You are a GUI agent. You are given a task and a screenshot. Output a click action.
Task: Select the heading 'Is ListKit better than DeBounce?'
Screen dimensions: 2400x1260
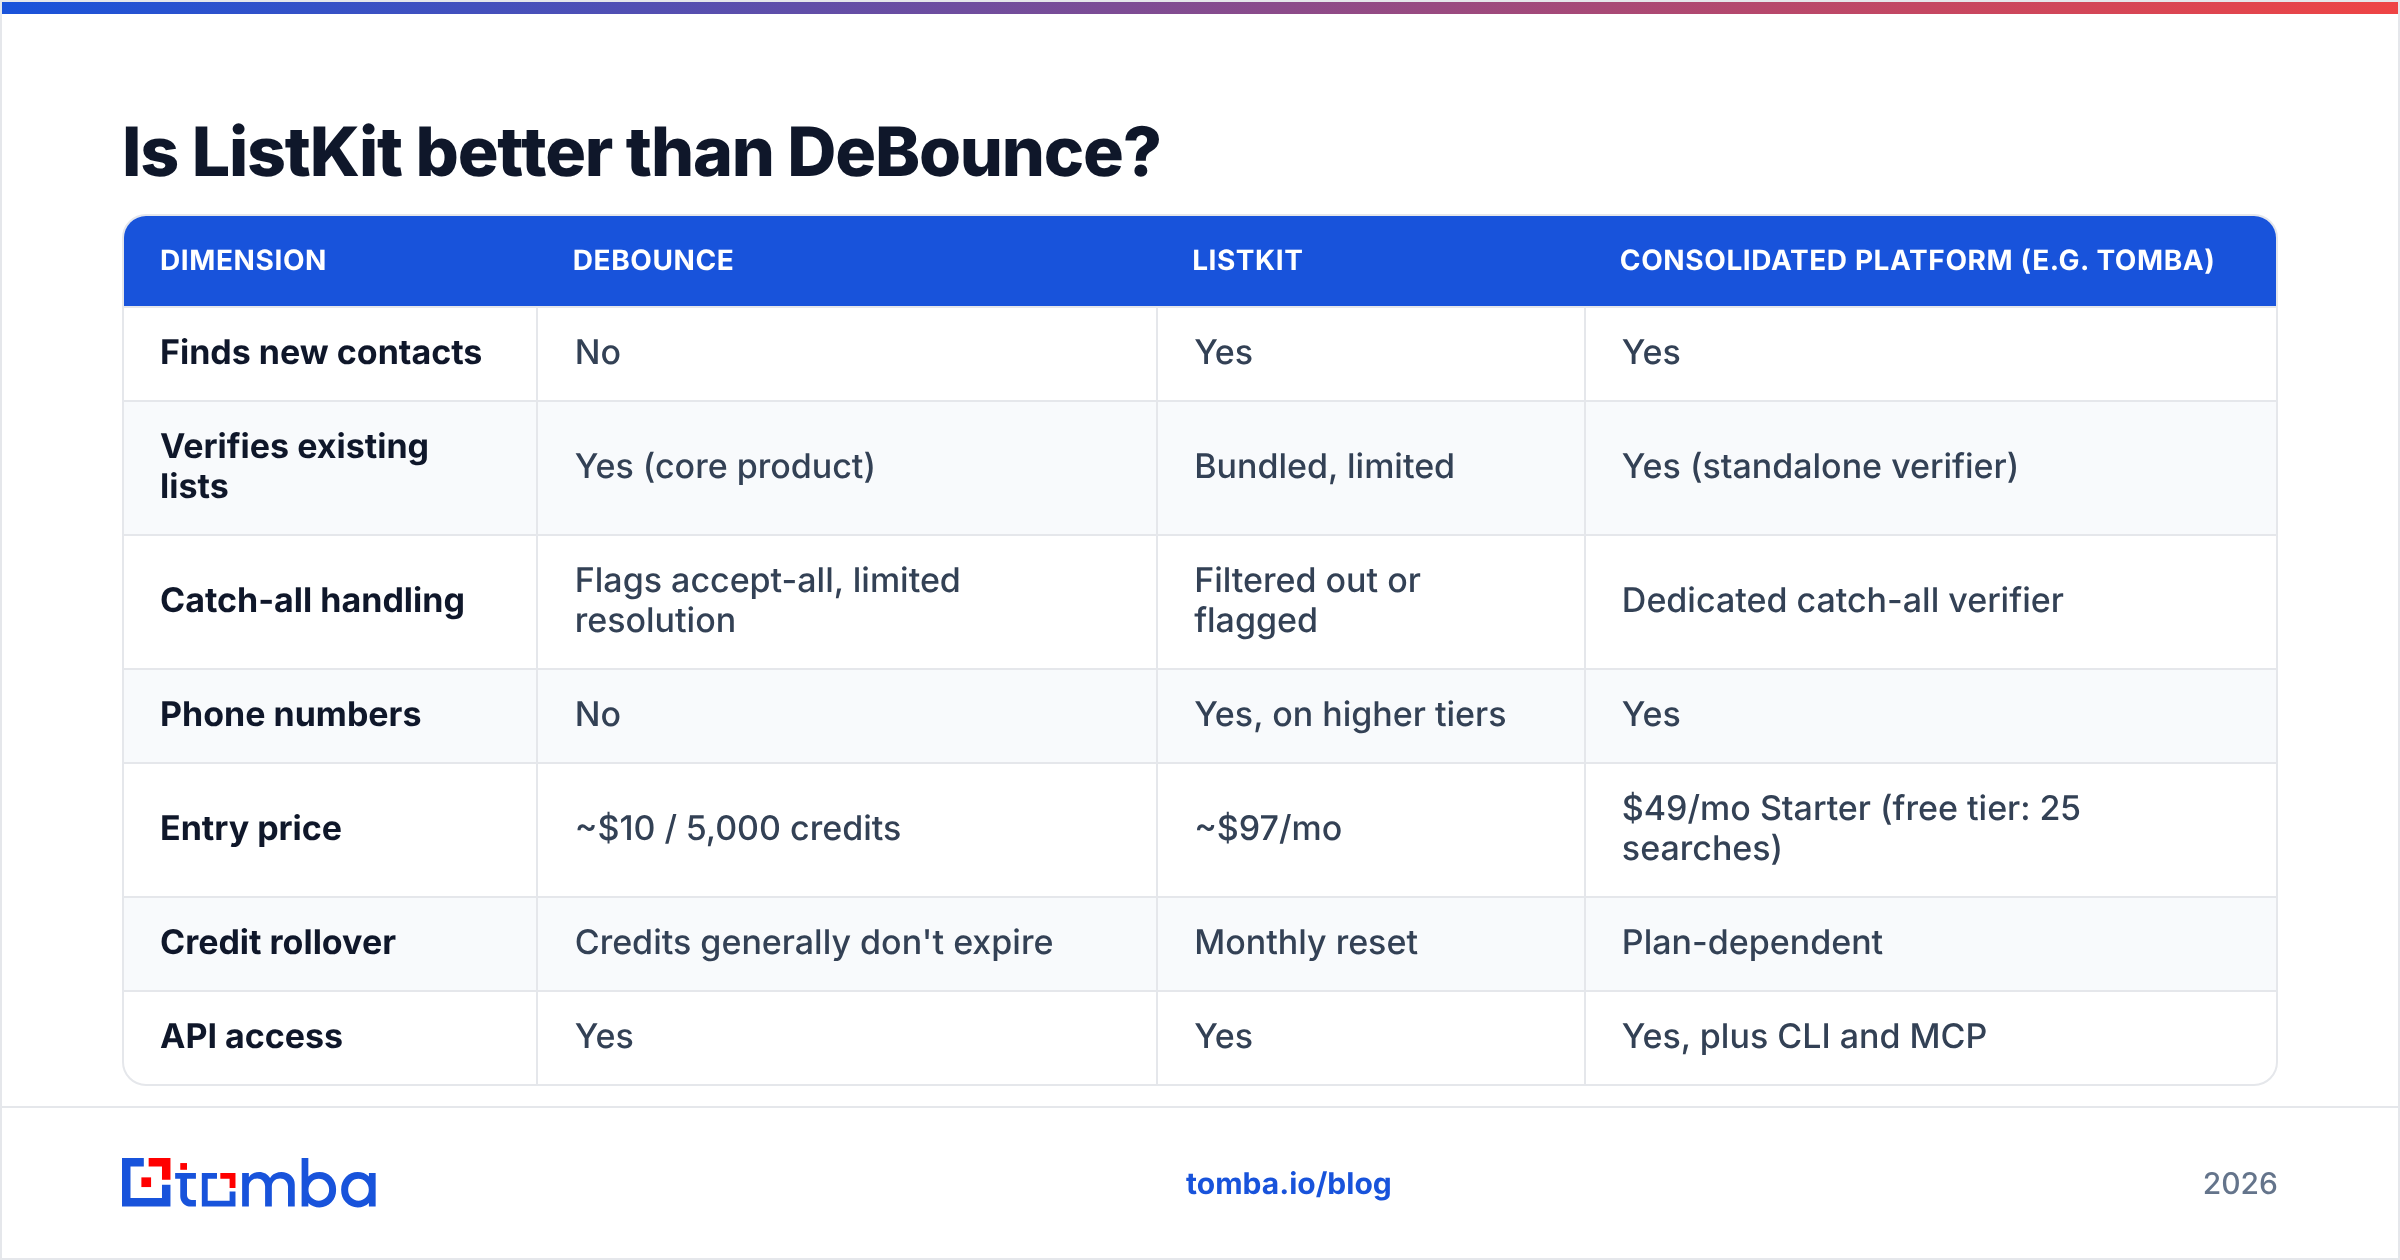[x=640, y=152]
